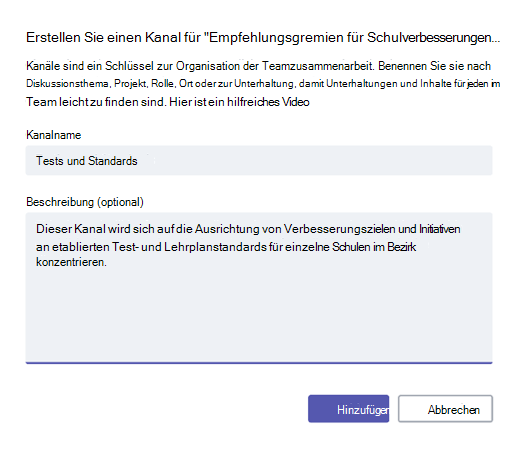The width and height of the screenshot is (520, 449).
Task: Focus the Kanalname input field
Action: pyautogui.click(x=259, y=160)
